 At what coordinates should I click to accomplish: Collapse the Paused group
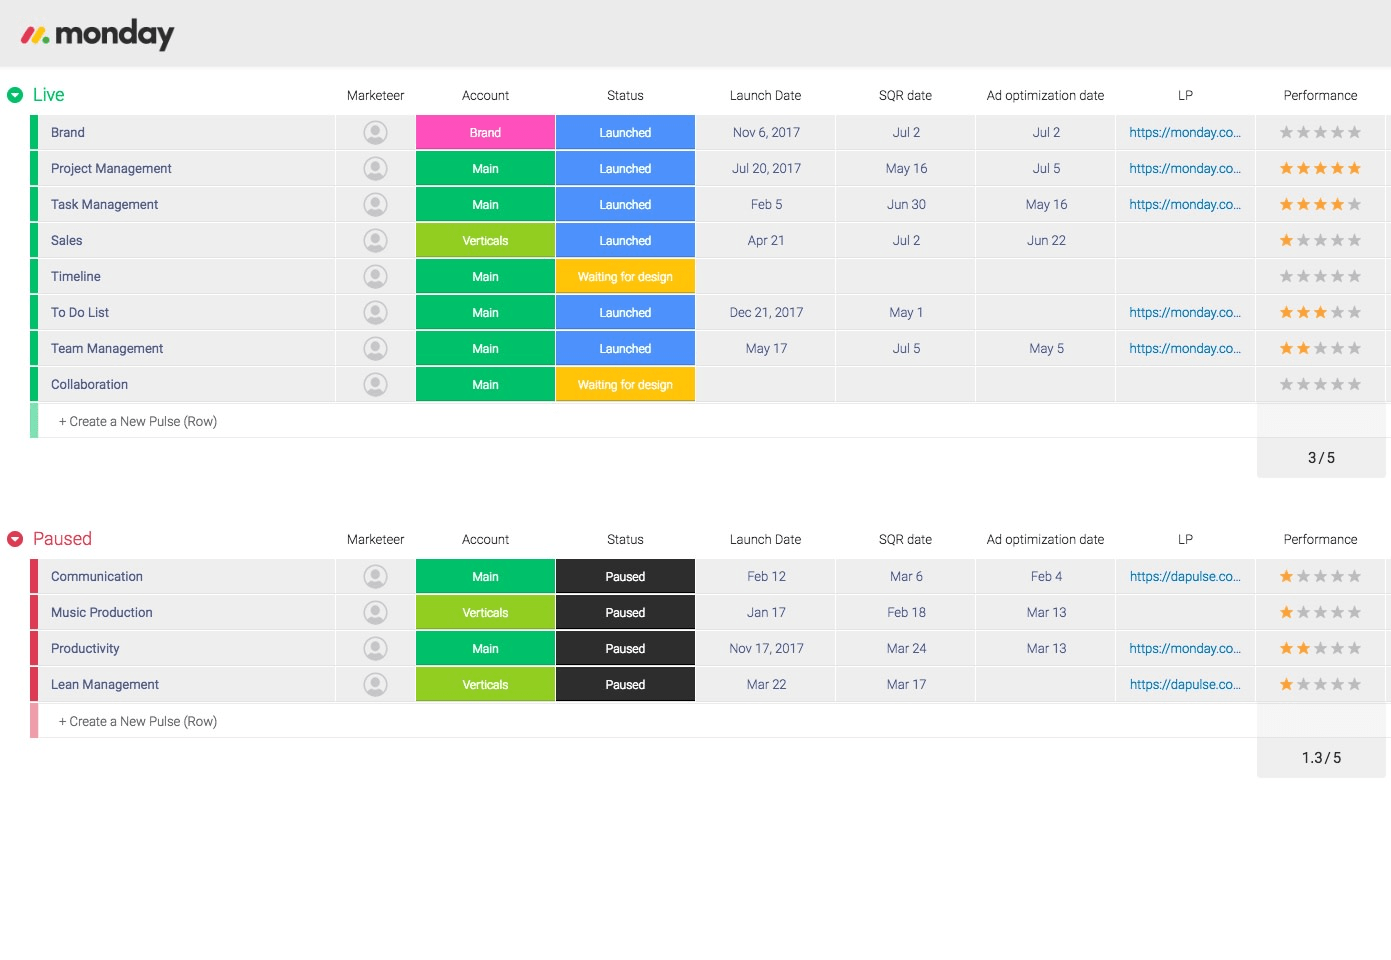(x=15, y=539)
